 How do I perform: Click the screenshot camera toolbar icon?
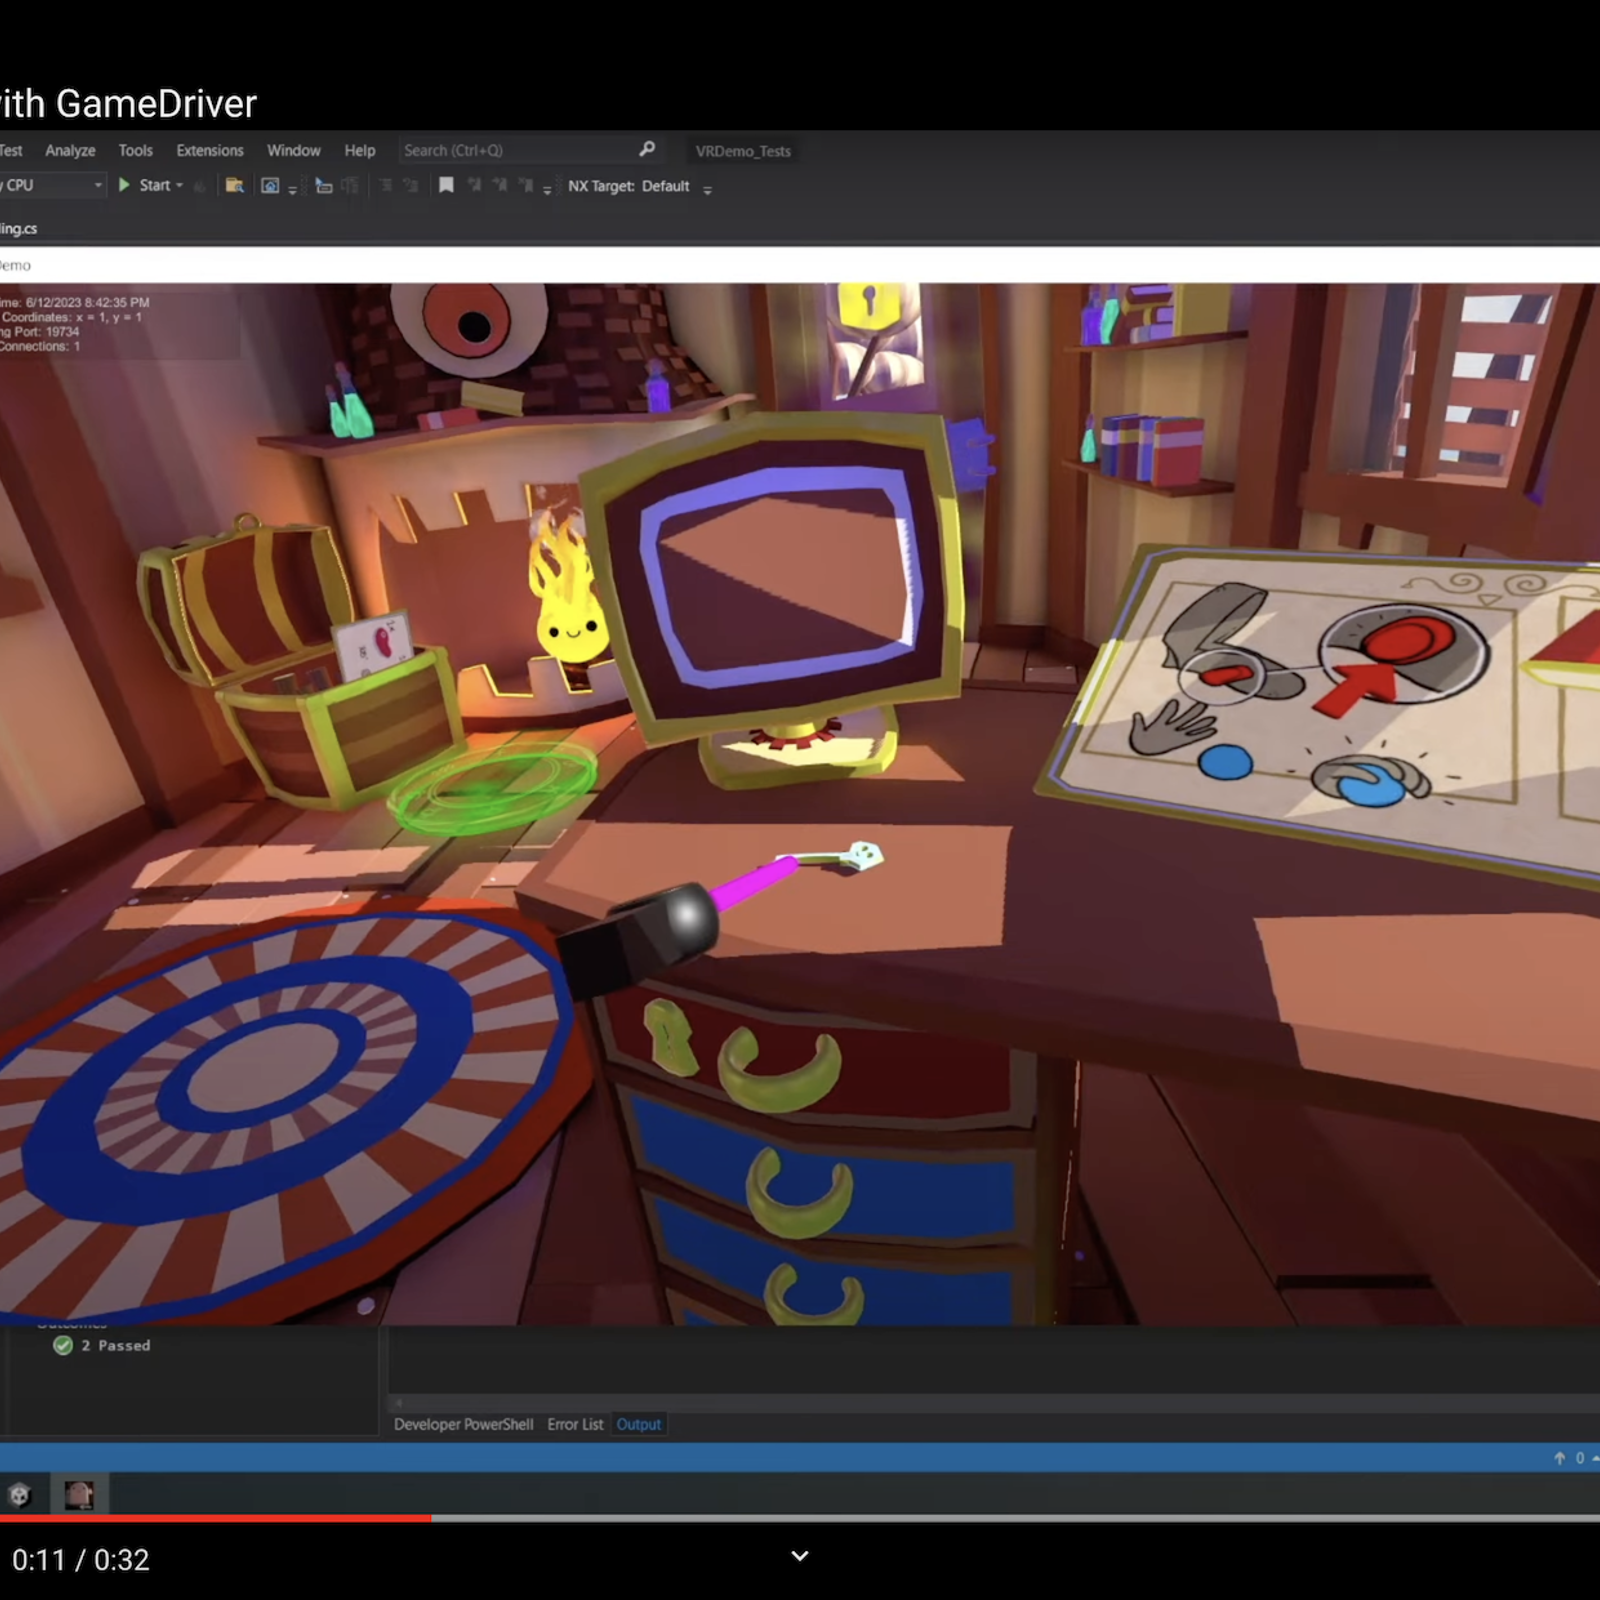point(270,185)
